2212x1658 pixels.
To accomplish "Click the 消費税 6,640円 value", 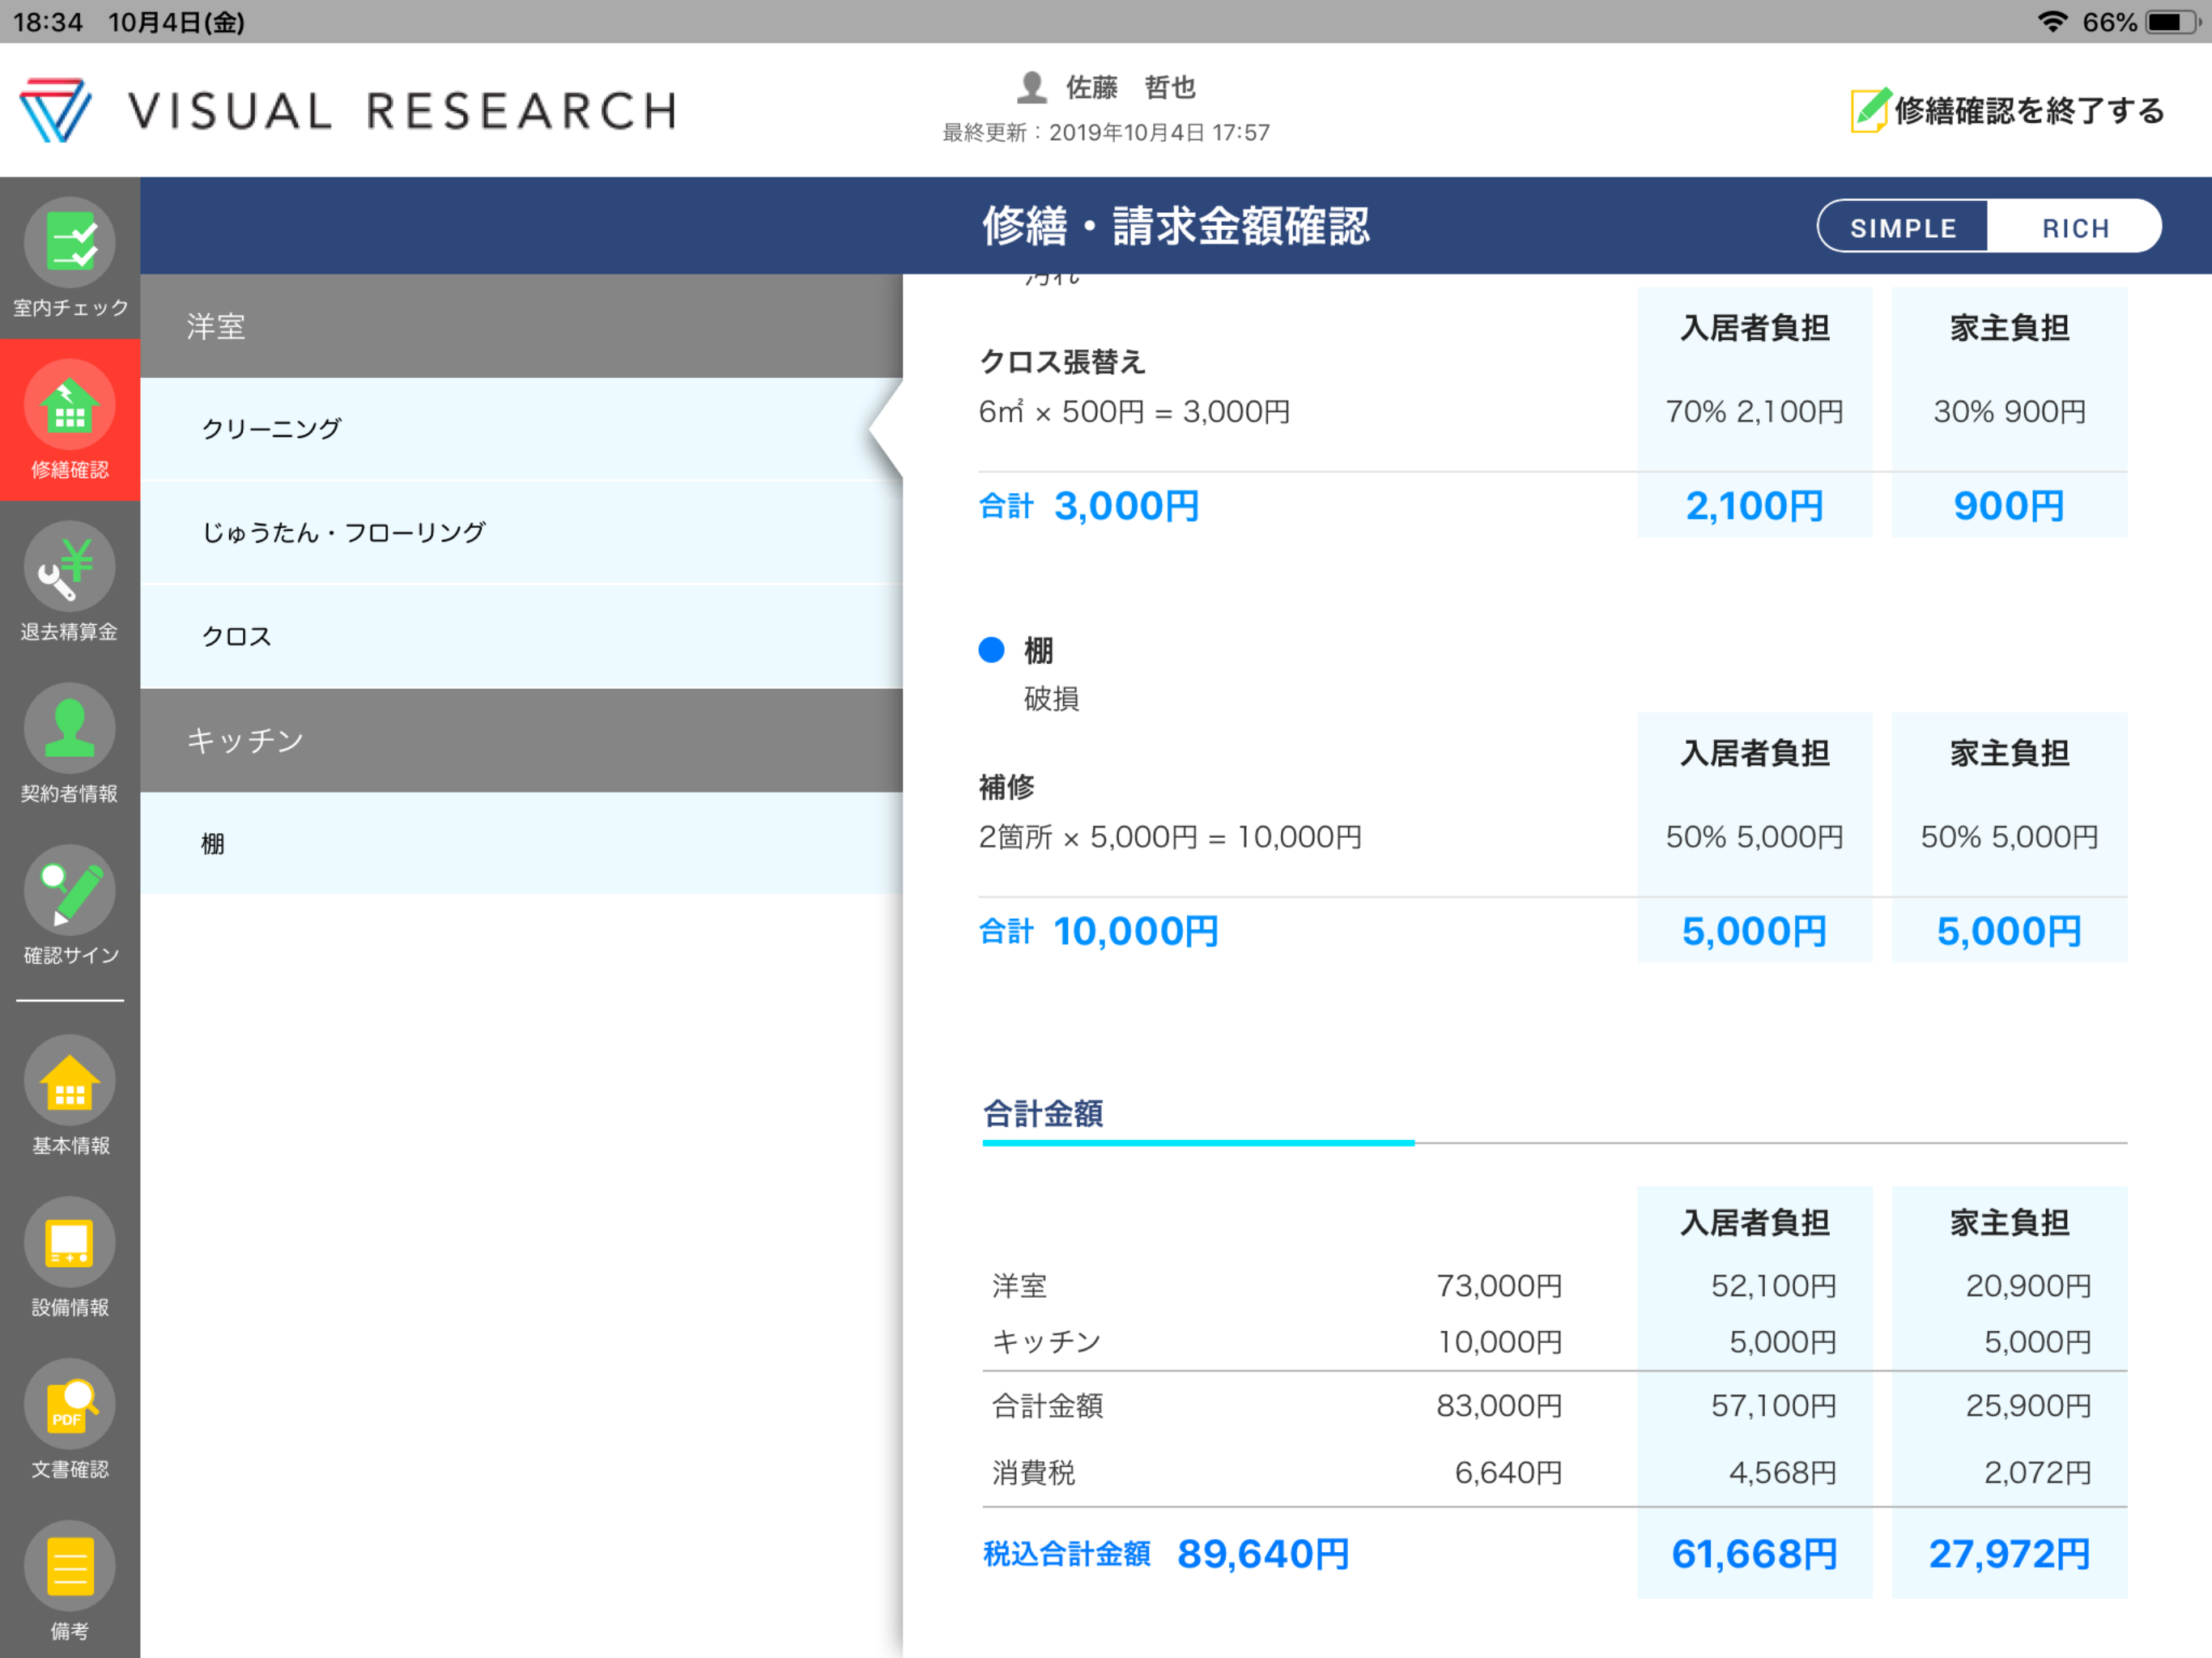I will 1508,1472.
